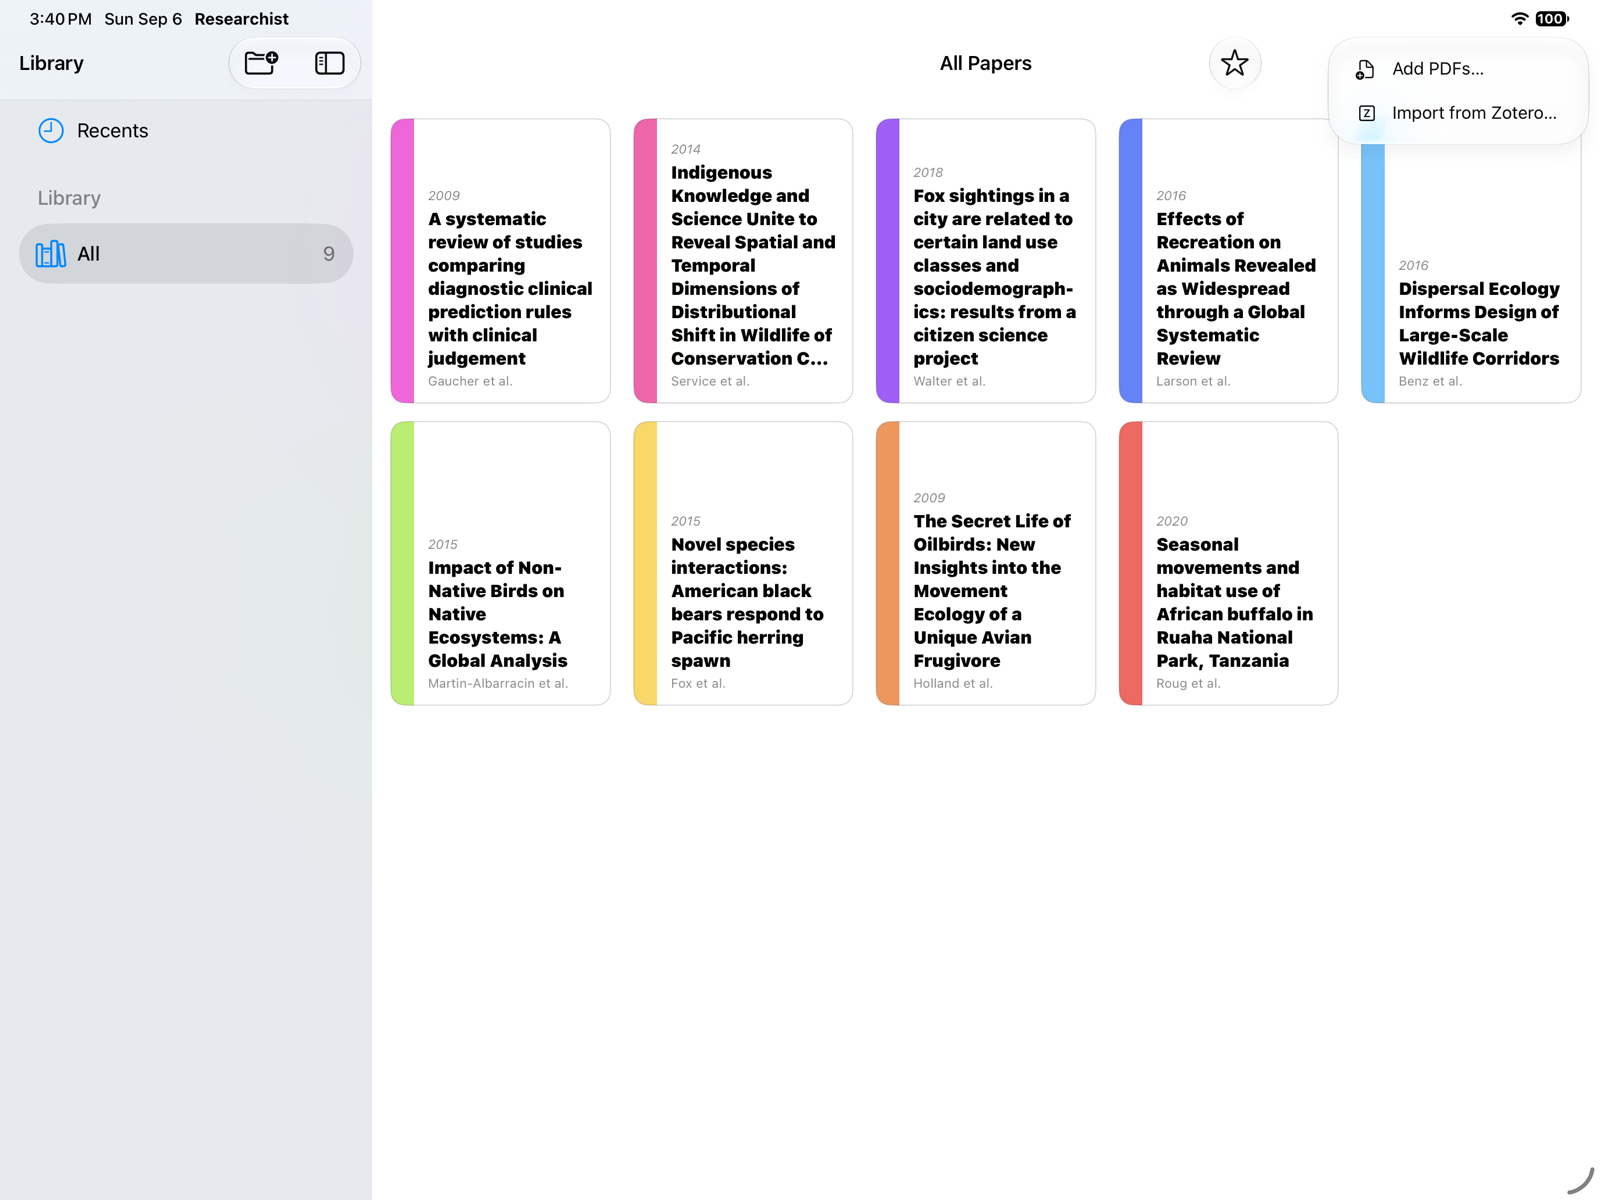Viewport: 1600px width, 1200px height.
Task: Open the Gaucher et al. systematic review paper
Action: tap(500, 261)
